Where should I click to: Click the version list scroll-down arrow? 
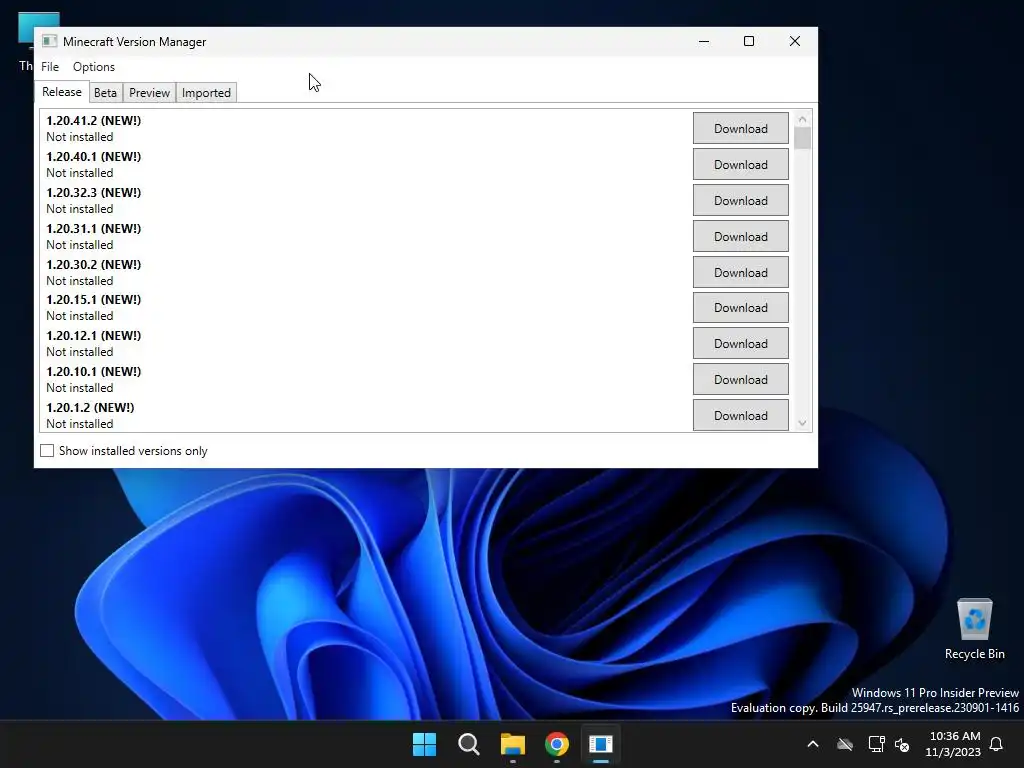click(x=803, y=423)
